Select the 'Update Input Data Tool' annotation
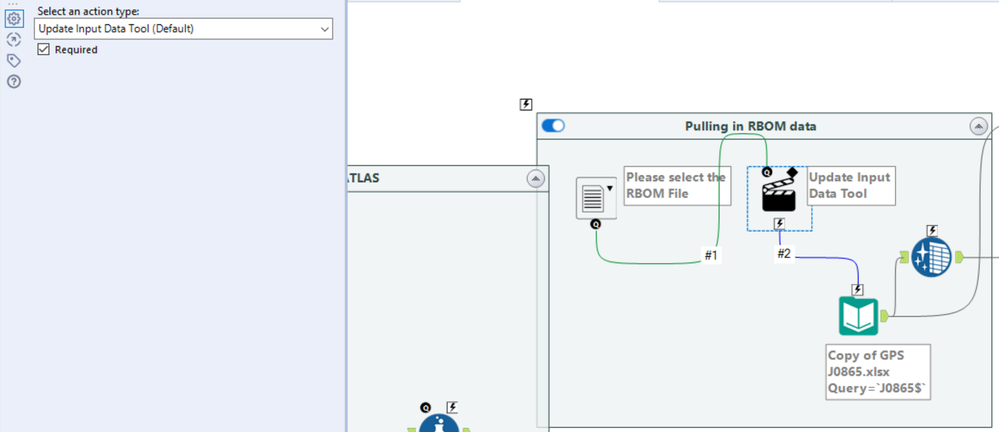999x432 pixels. [851, 186]
